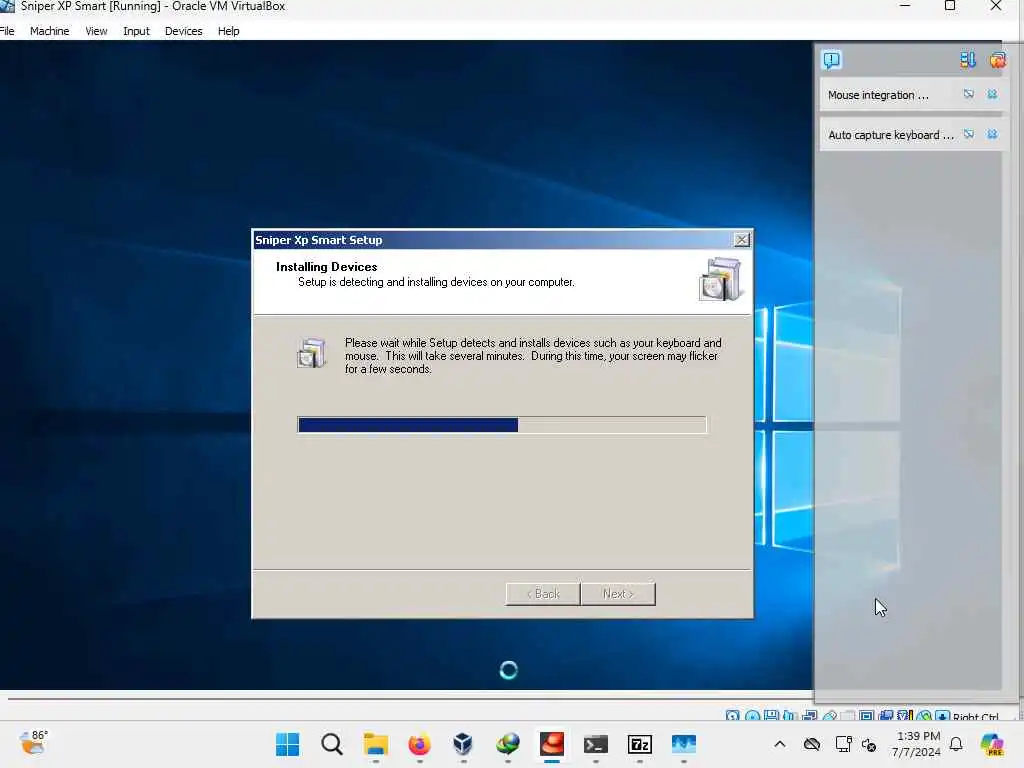Open 7-Zip from the taskbar
Viewport: 1024px width, 768px height.
[639, 744]
